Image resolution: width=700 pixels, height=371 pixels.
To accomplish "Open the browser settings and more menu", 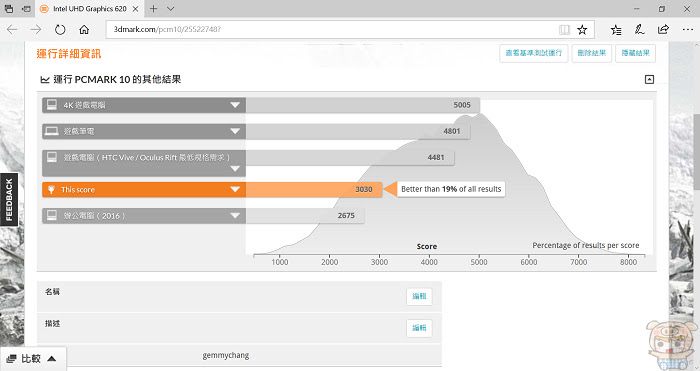I will (688, 30).
